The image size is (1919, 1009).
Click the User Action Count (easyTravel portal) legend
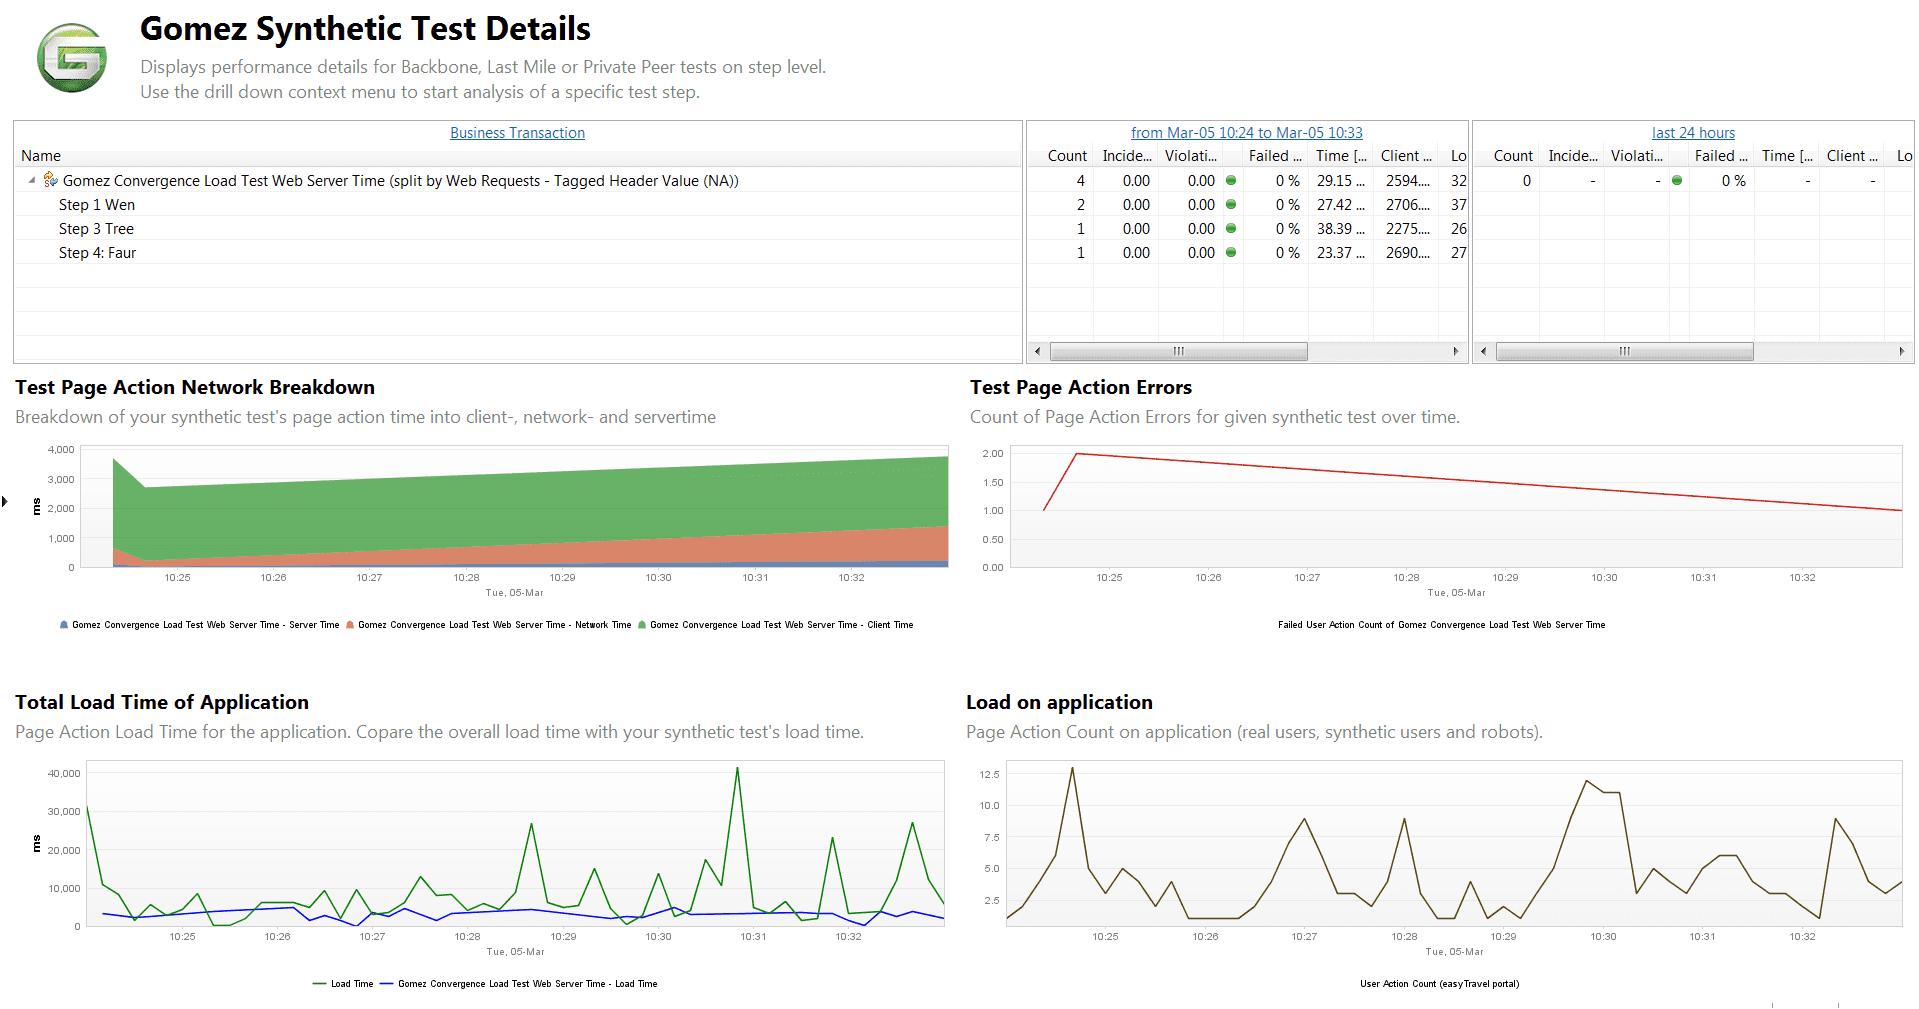coord(1439,984)
